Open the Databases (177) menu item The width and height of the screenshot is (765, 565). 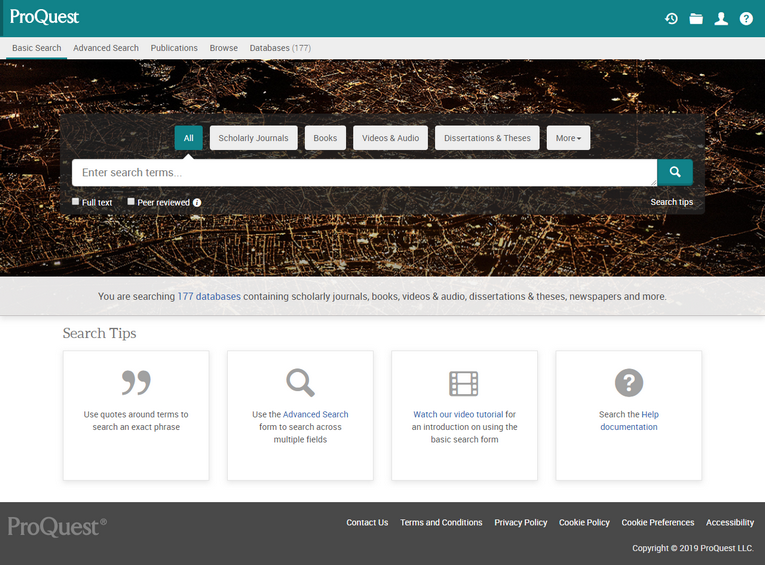coord(280,48)
